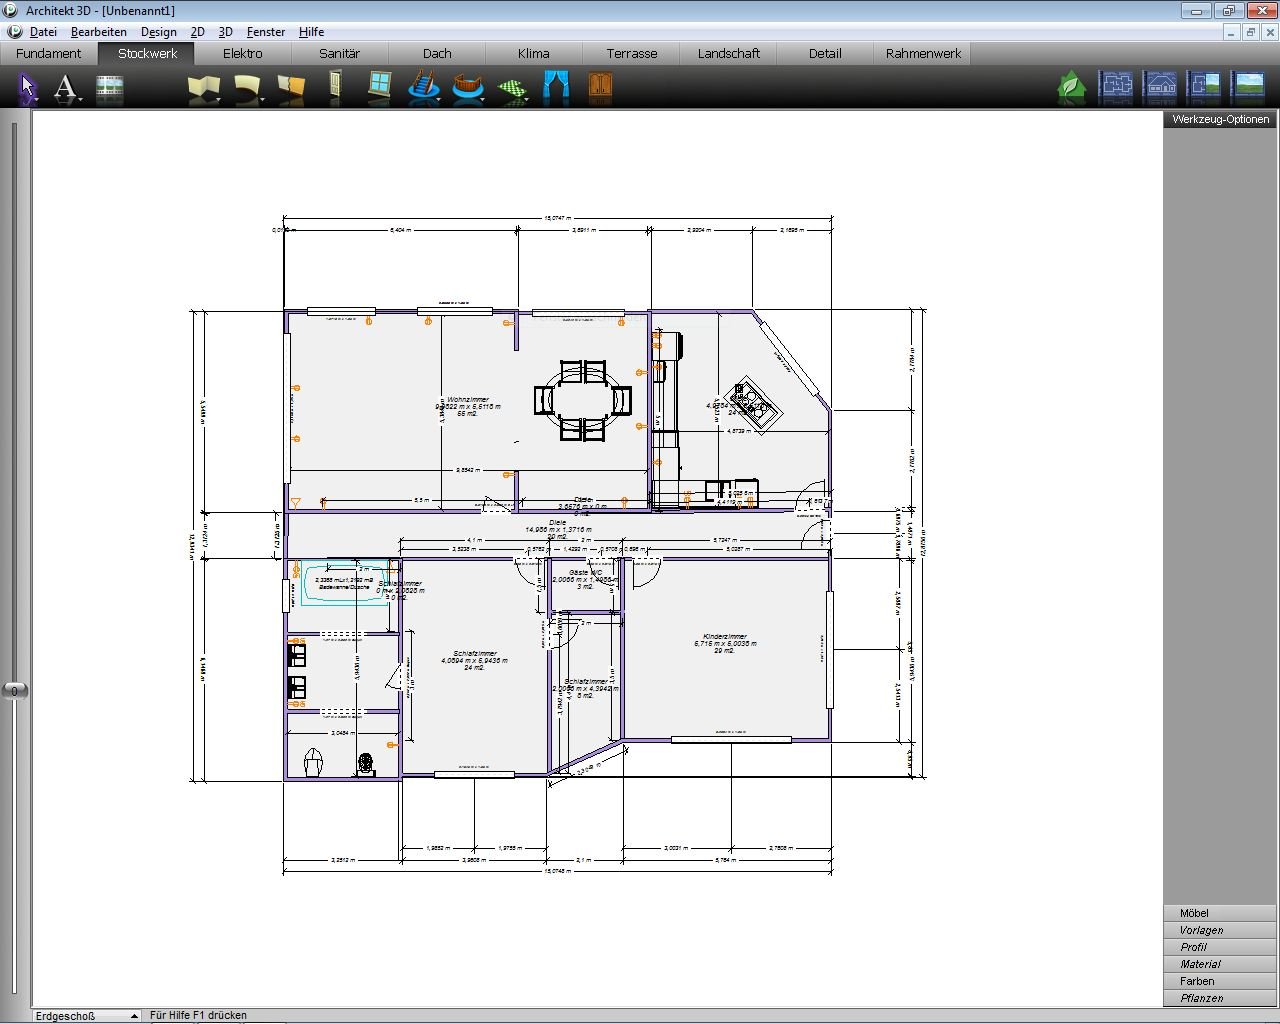The width and height of the screenshot is (1280, 1024).
Task: Select the text annotation tool
Action: click(x=64, y=87)
